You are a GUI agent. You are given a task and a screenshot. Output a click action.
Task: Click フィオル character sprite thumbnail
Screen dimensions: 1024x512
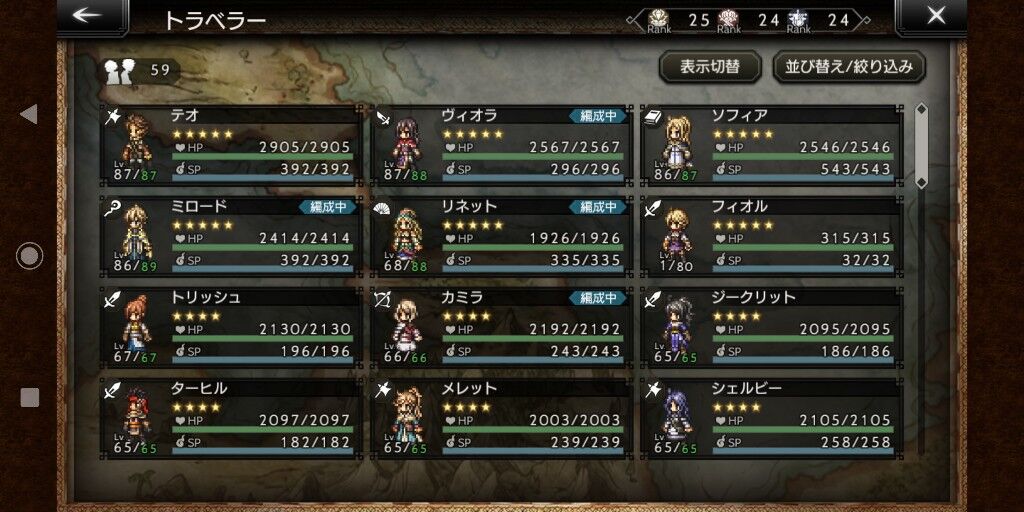[x=676, y=233]
